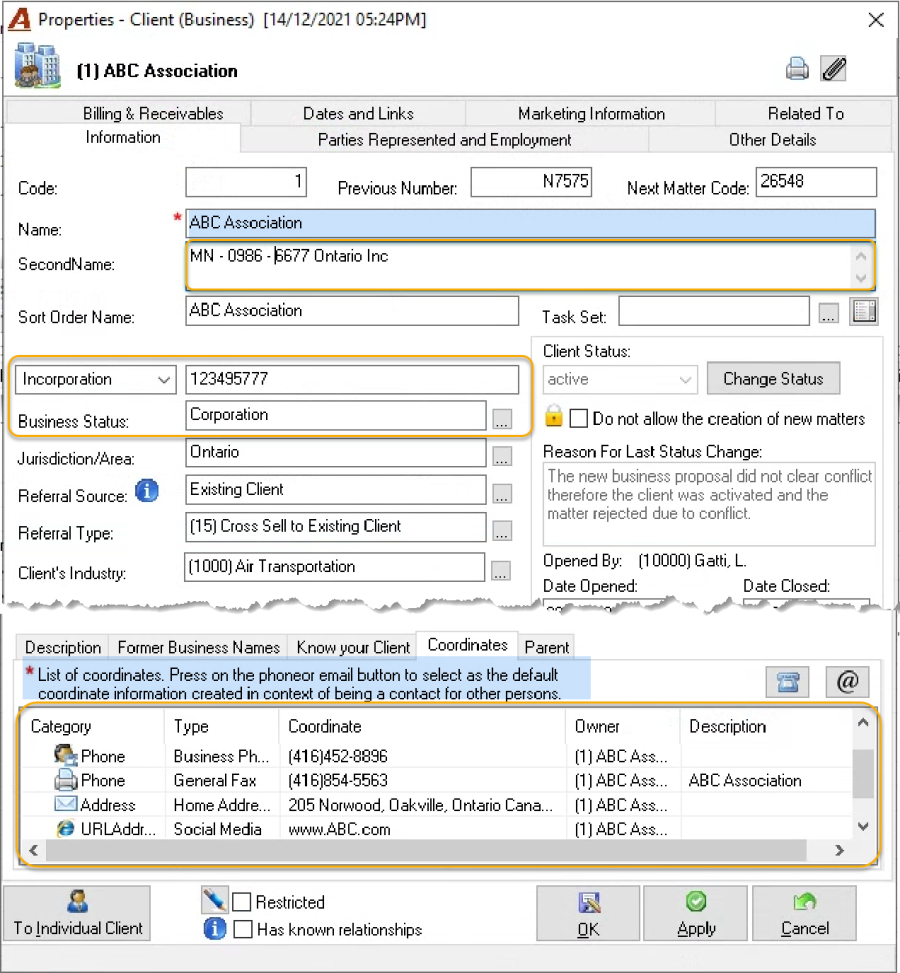Select the Know your Client tab
The height and width of the screenshot is (973, 900).
(x=353, y=647)
